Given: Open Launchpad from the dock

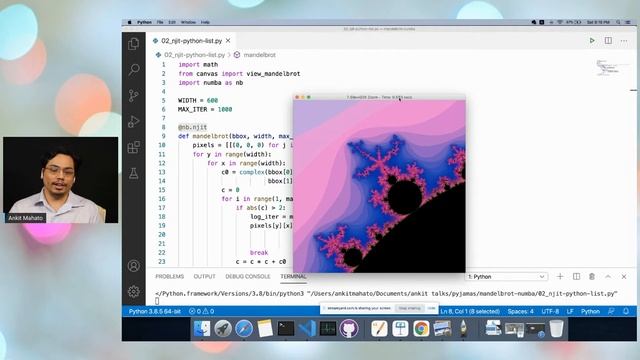Looking at the screenshot, I should (x=222, y=328).
